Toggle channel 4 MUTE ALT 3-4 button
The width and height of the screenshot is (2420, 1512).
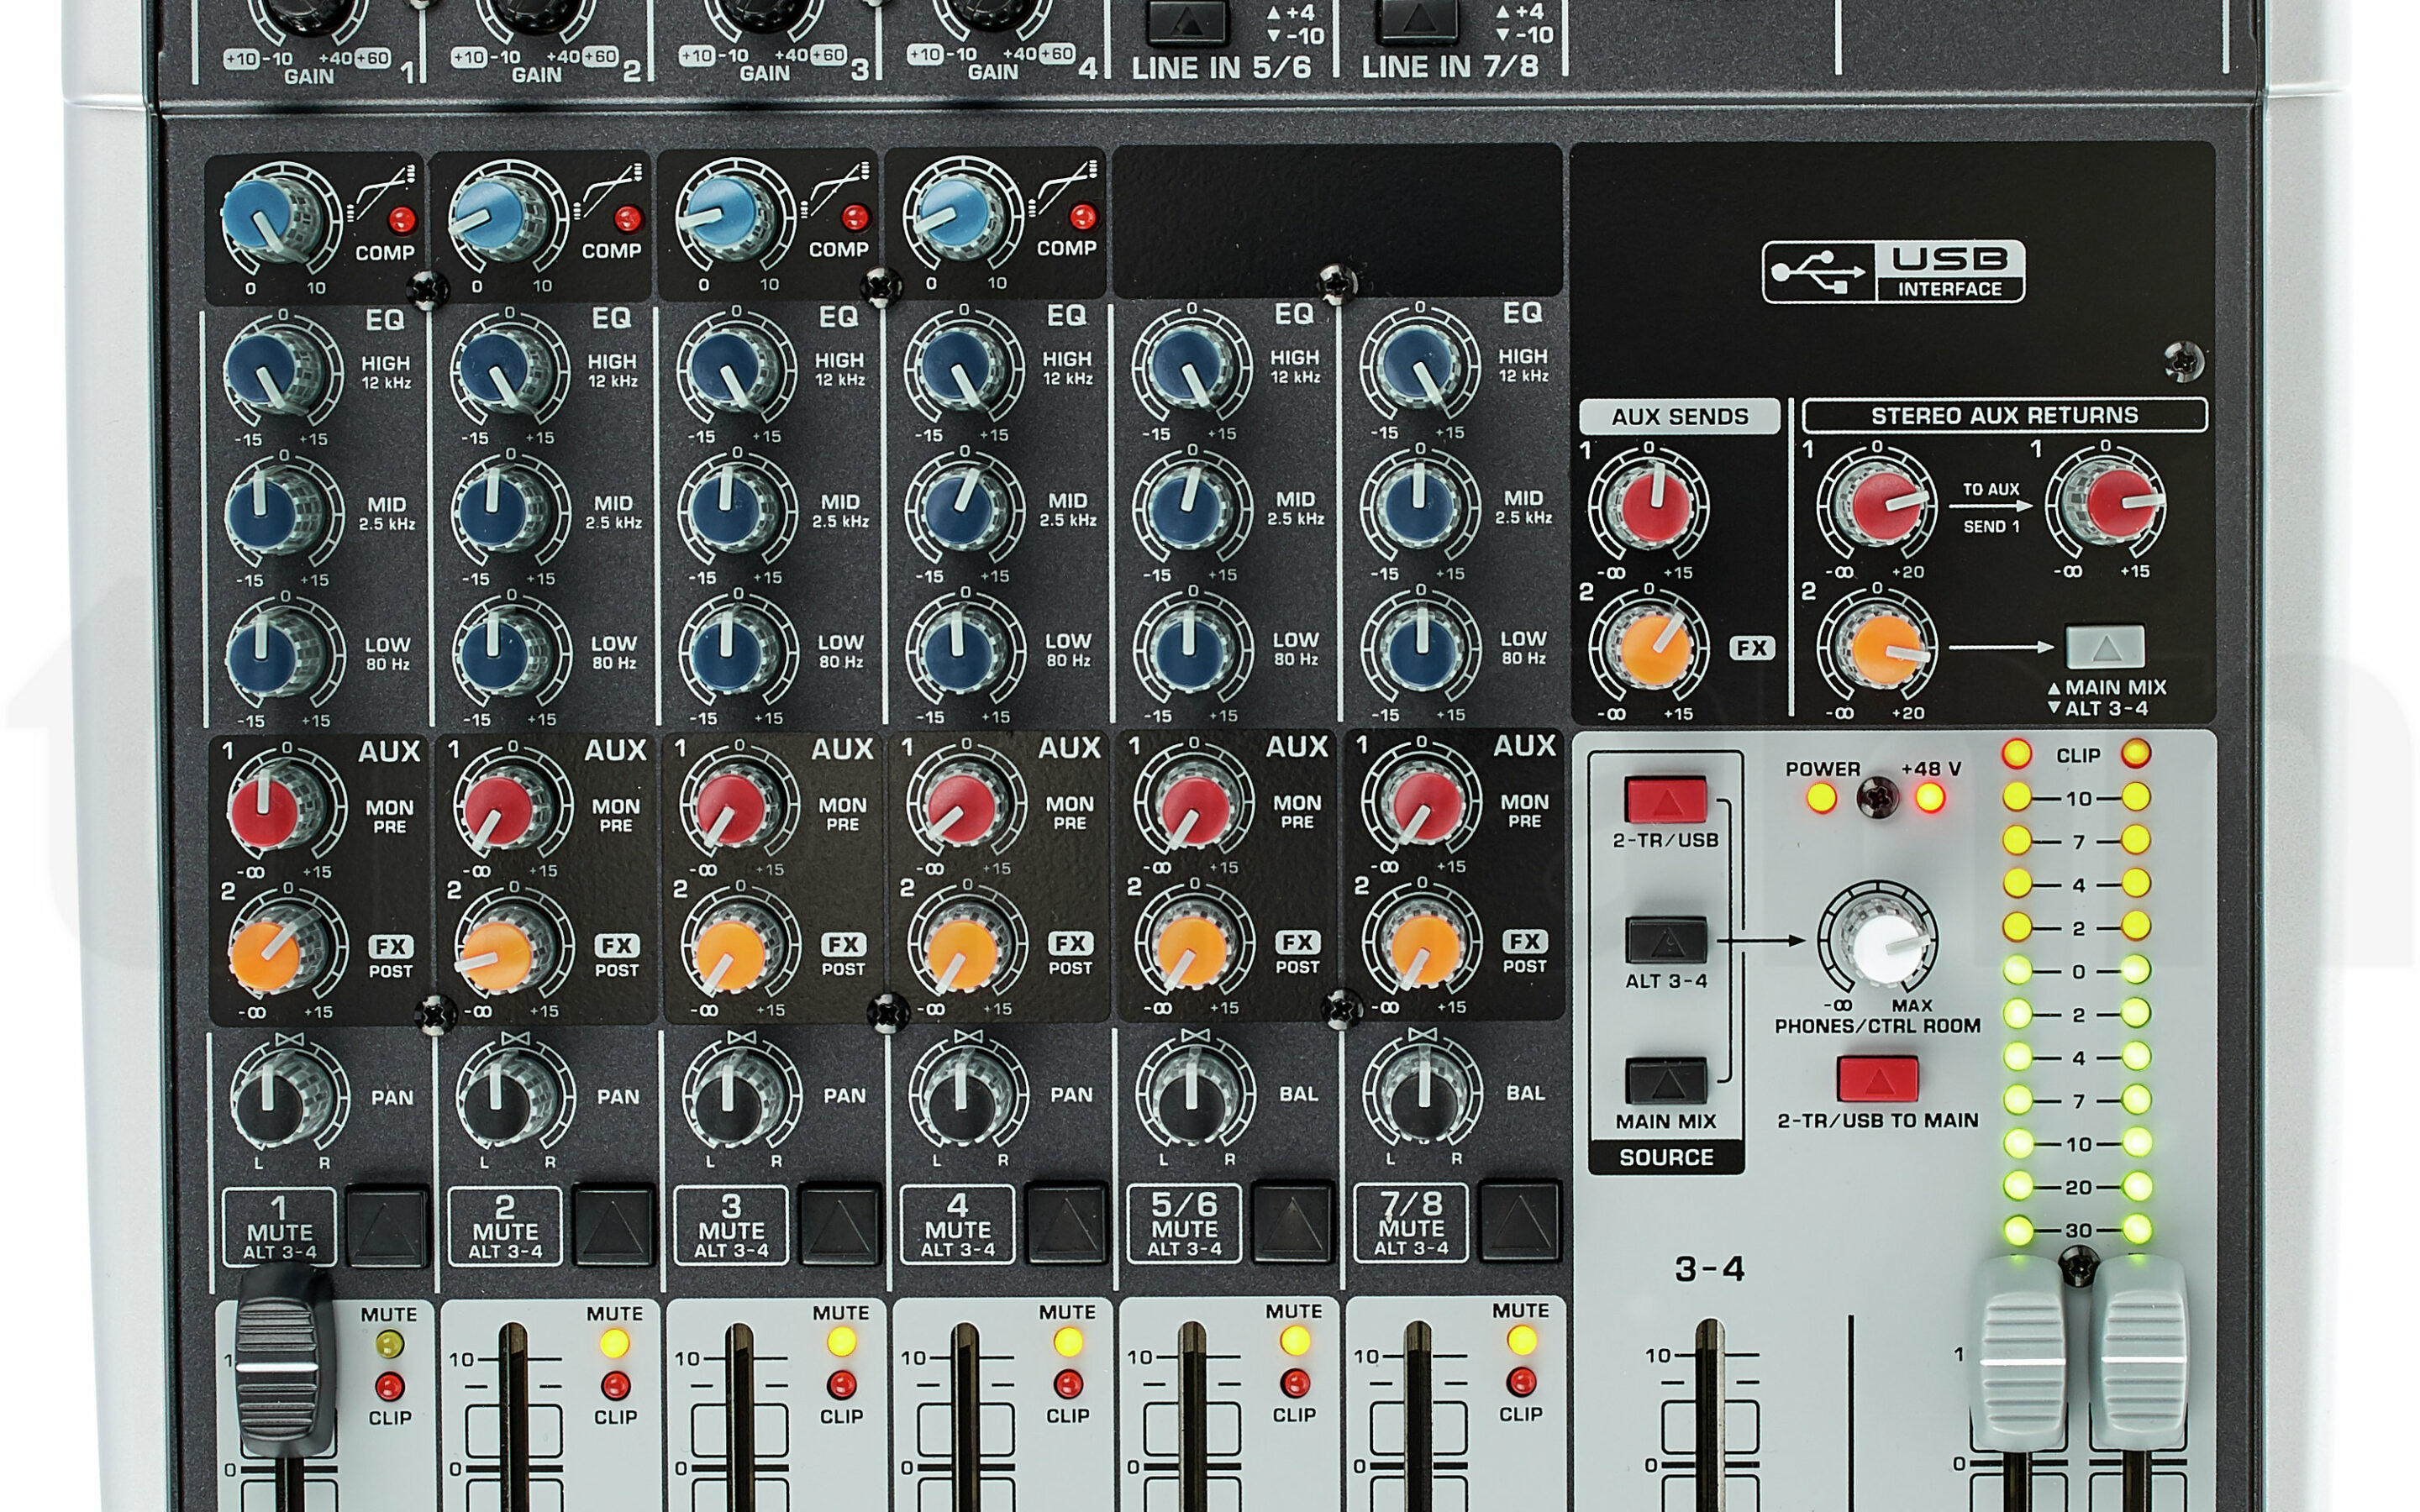click(x=1067, y=1224)
